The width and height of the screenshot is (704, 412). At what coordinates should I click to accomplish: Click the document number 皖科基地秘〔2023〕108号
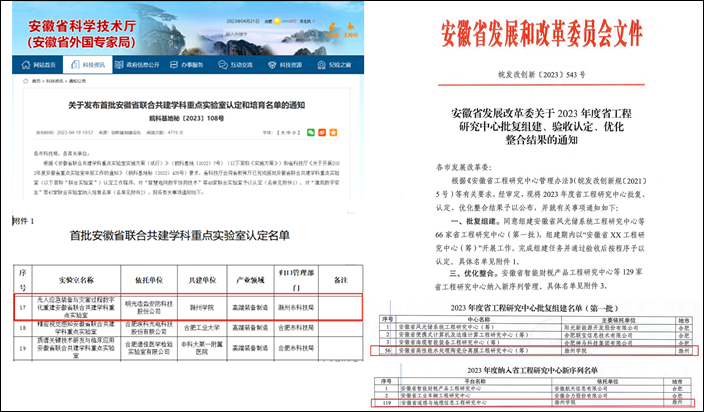[186, 118]
